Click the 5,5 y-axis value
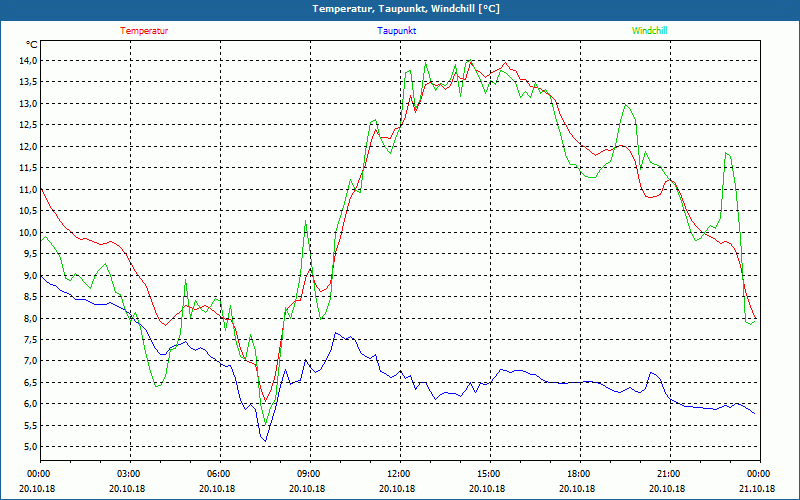 31,426
